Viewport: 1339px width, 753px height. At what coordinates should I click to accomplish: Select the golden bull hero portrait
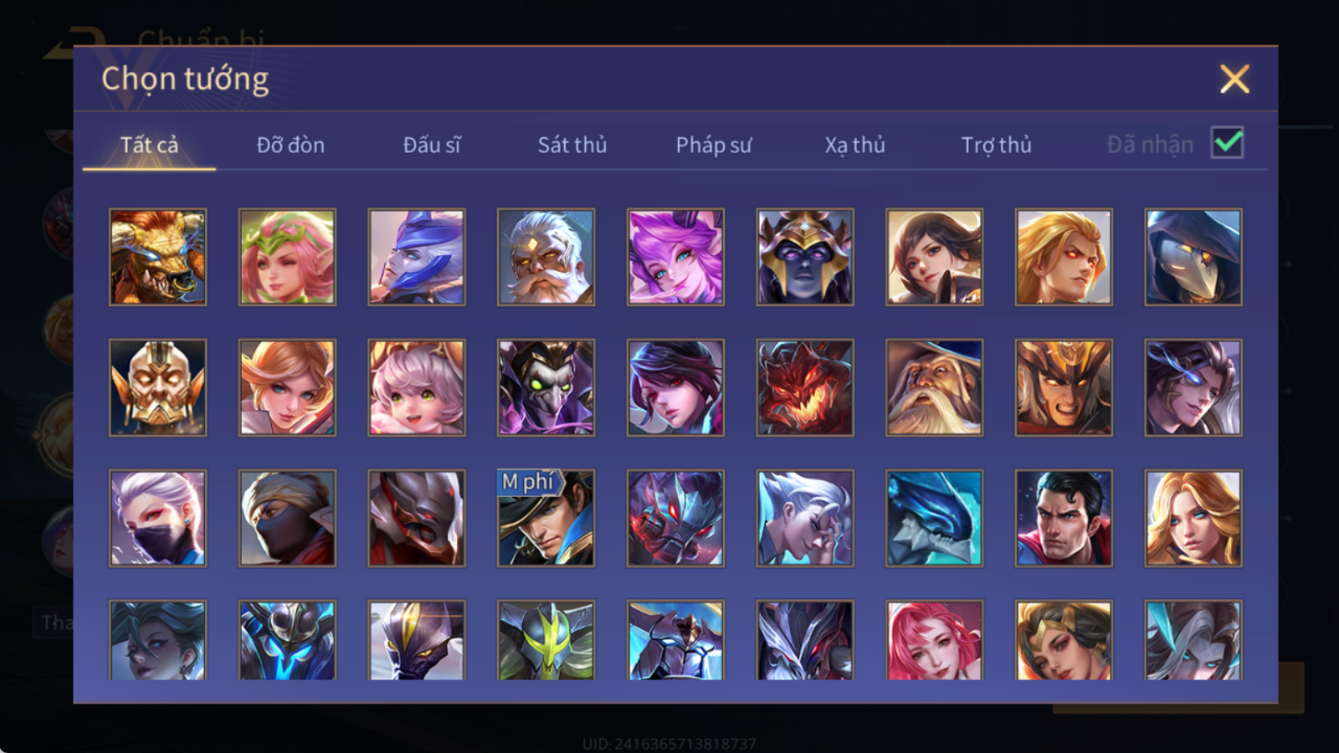158,257
